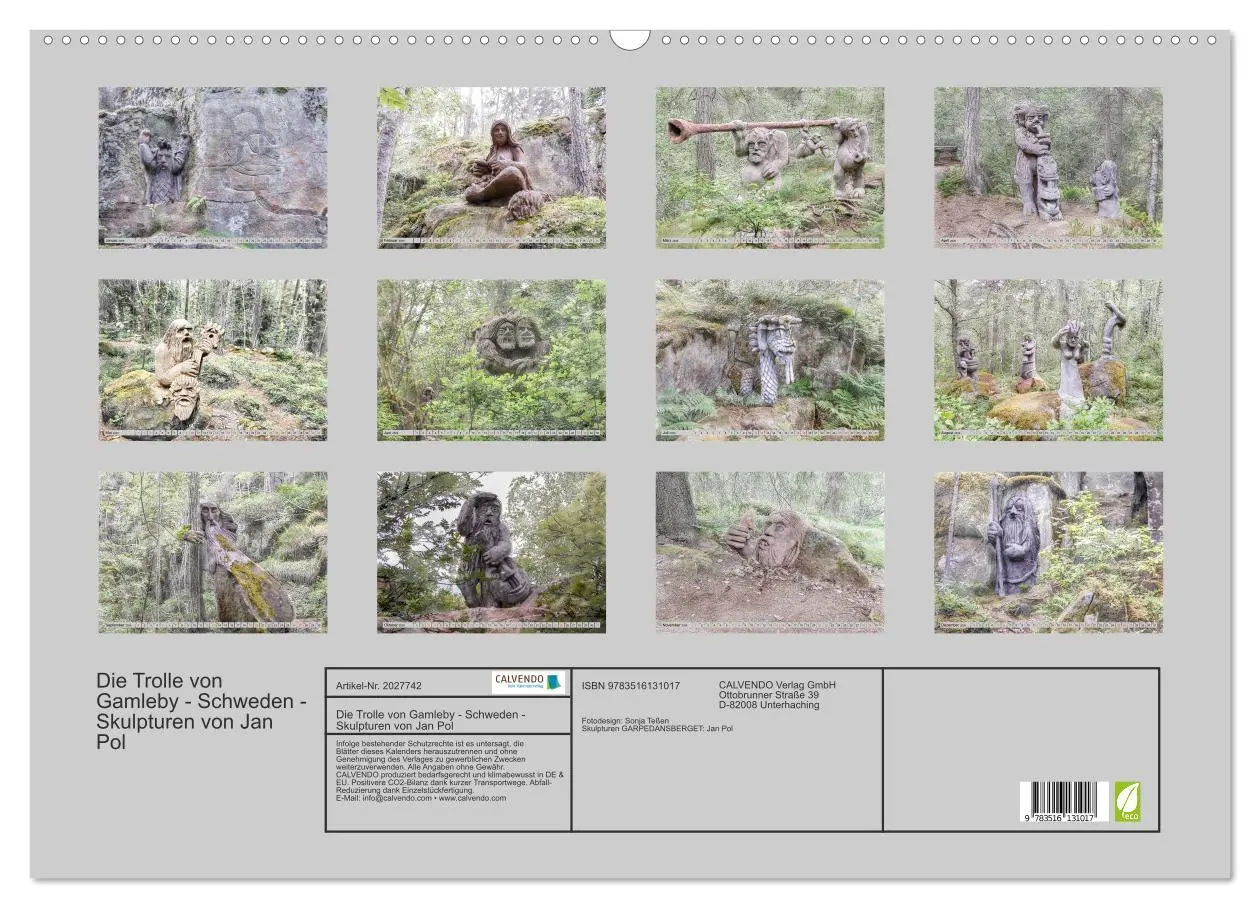The height and width of the screenshot is (908, 1260).
Task: Open the November photo of the face carved in the ground
Action: click(770, 552)
